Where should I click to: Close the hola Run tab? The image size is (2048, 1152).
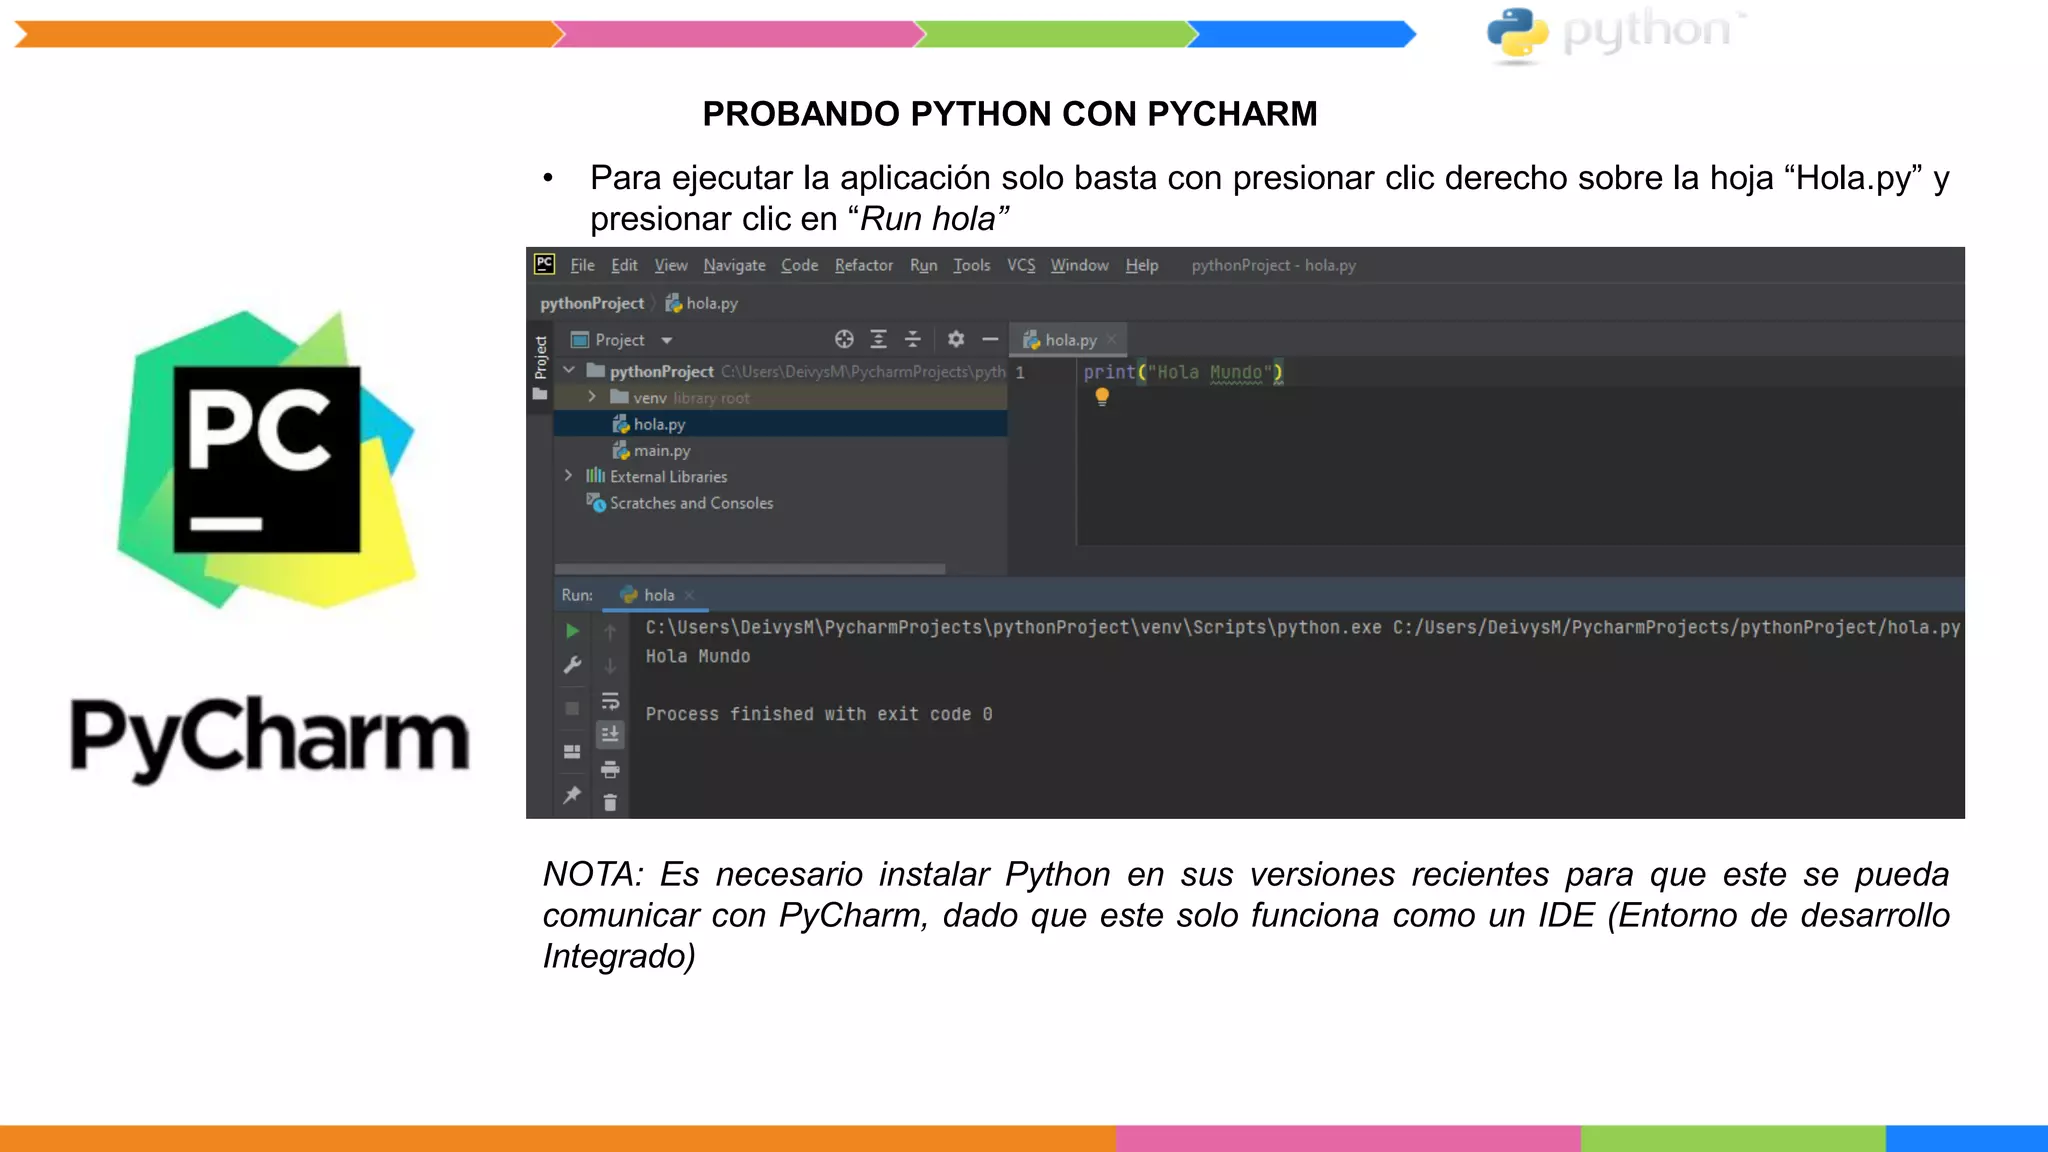point(689,595)
